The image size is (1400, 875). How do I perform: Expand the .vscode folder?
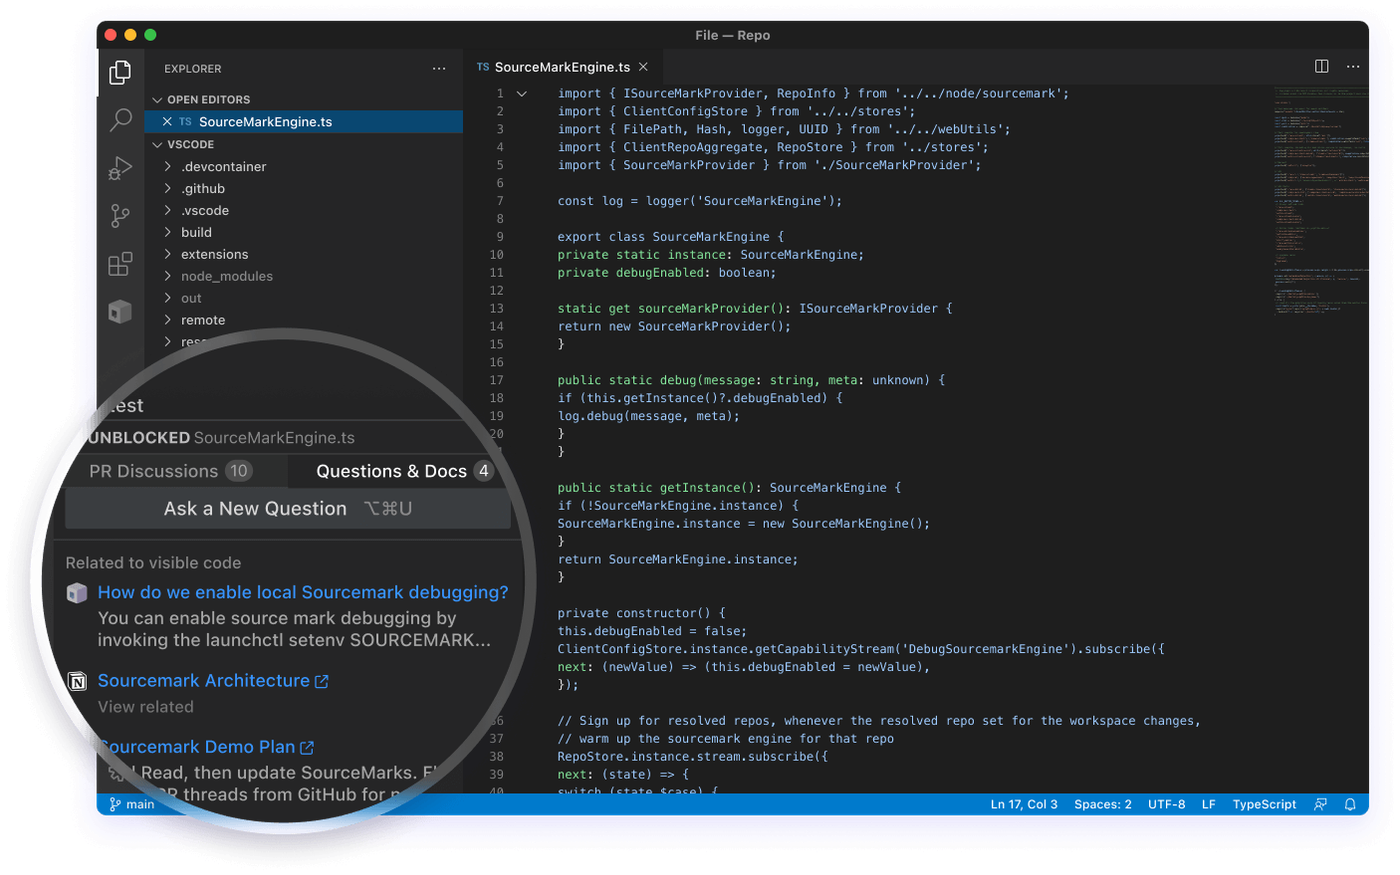point(168,211)
